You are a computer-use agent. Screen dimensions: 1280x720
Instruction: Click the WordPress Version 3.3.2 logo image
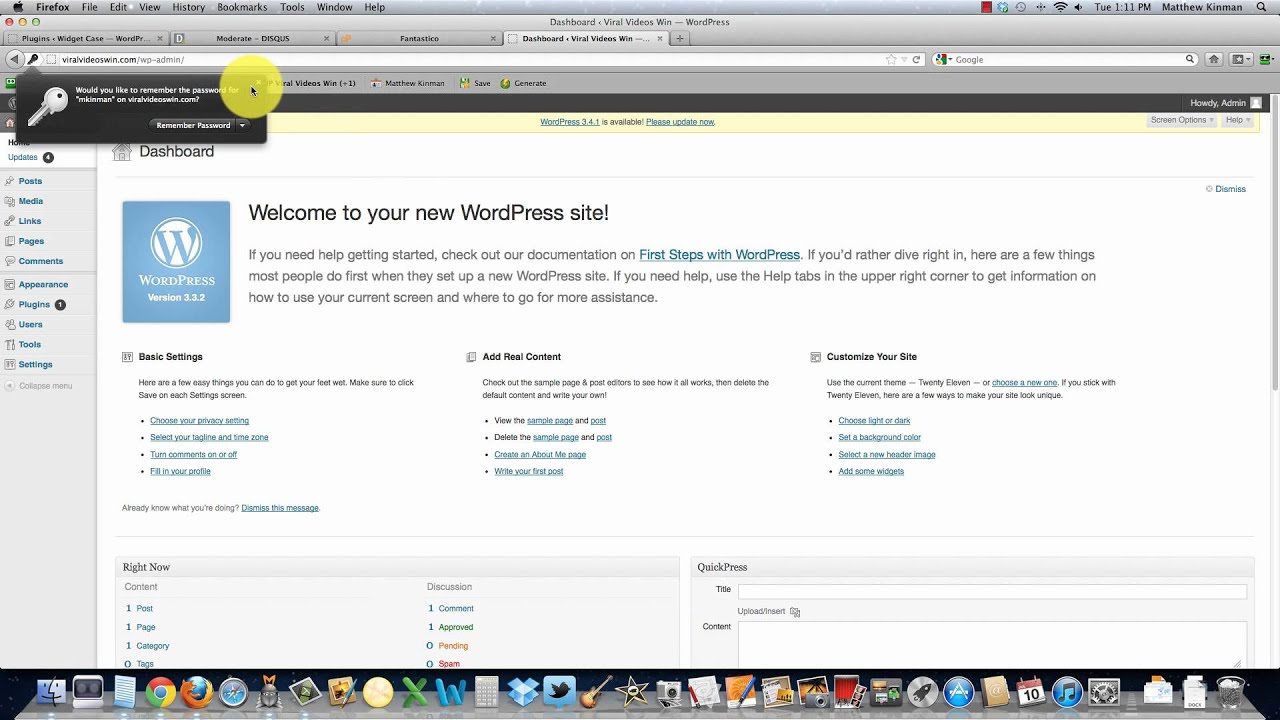[176, 262]
